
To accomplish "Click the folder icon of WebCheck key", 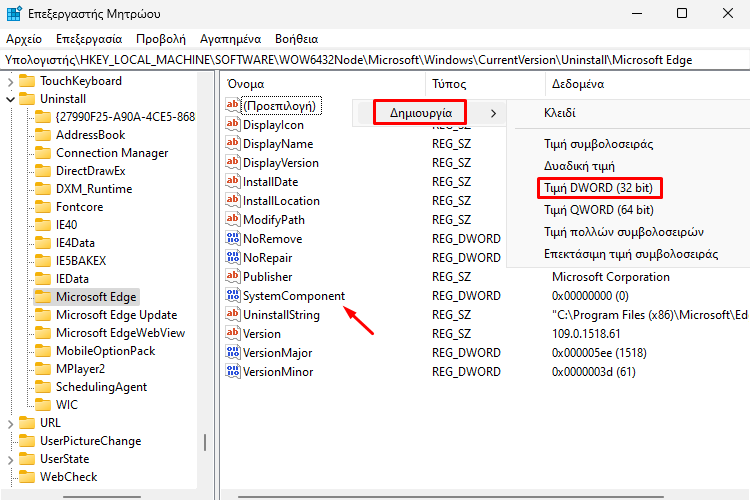I will click(x=27, y=477).
